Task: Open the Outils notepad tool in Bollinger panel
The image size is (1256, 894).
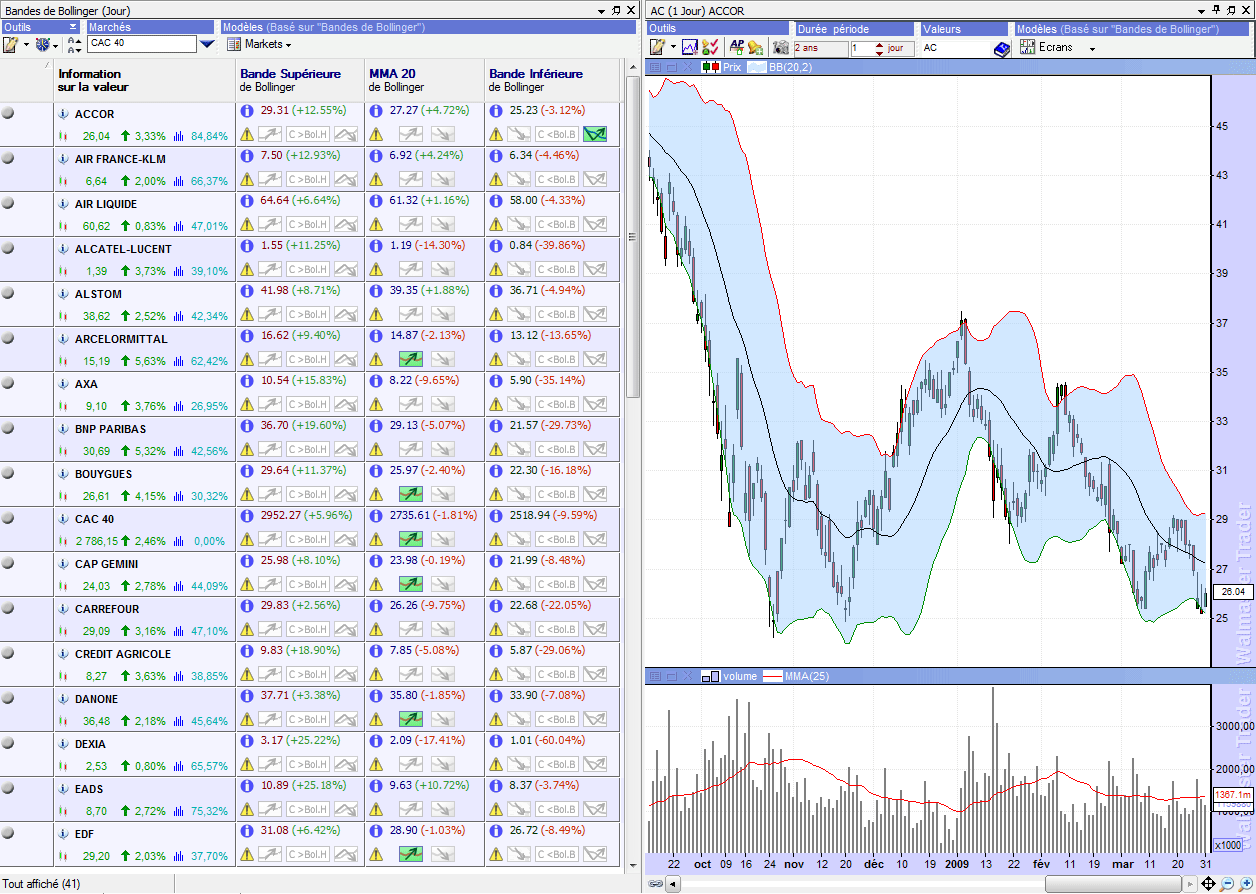Action: [x=11, y=45]
